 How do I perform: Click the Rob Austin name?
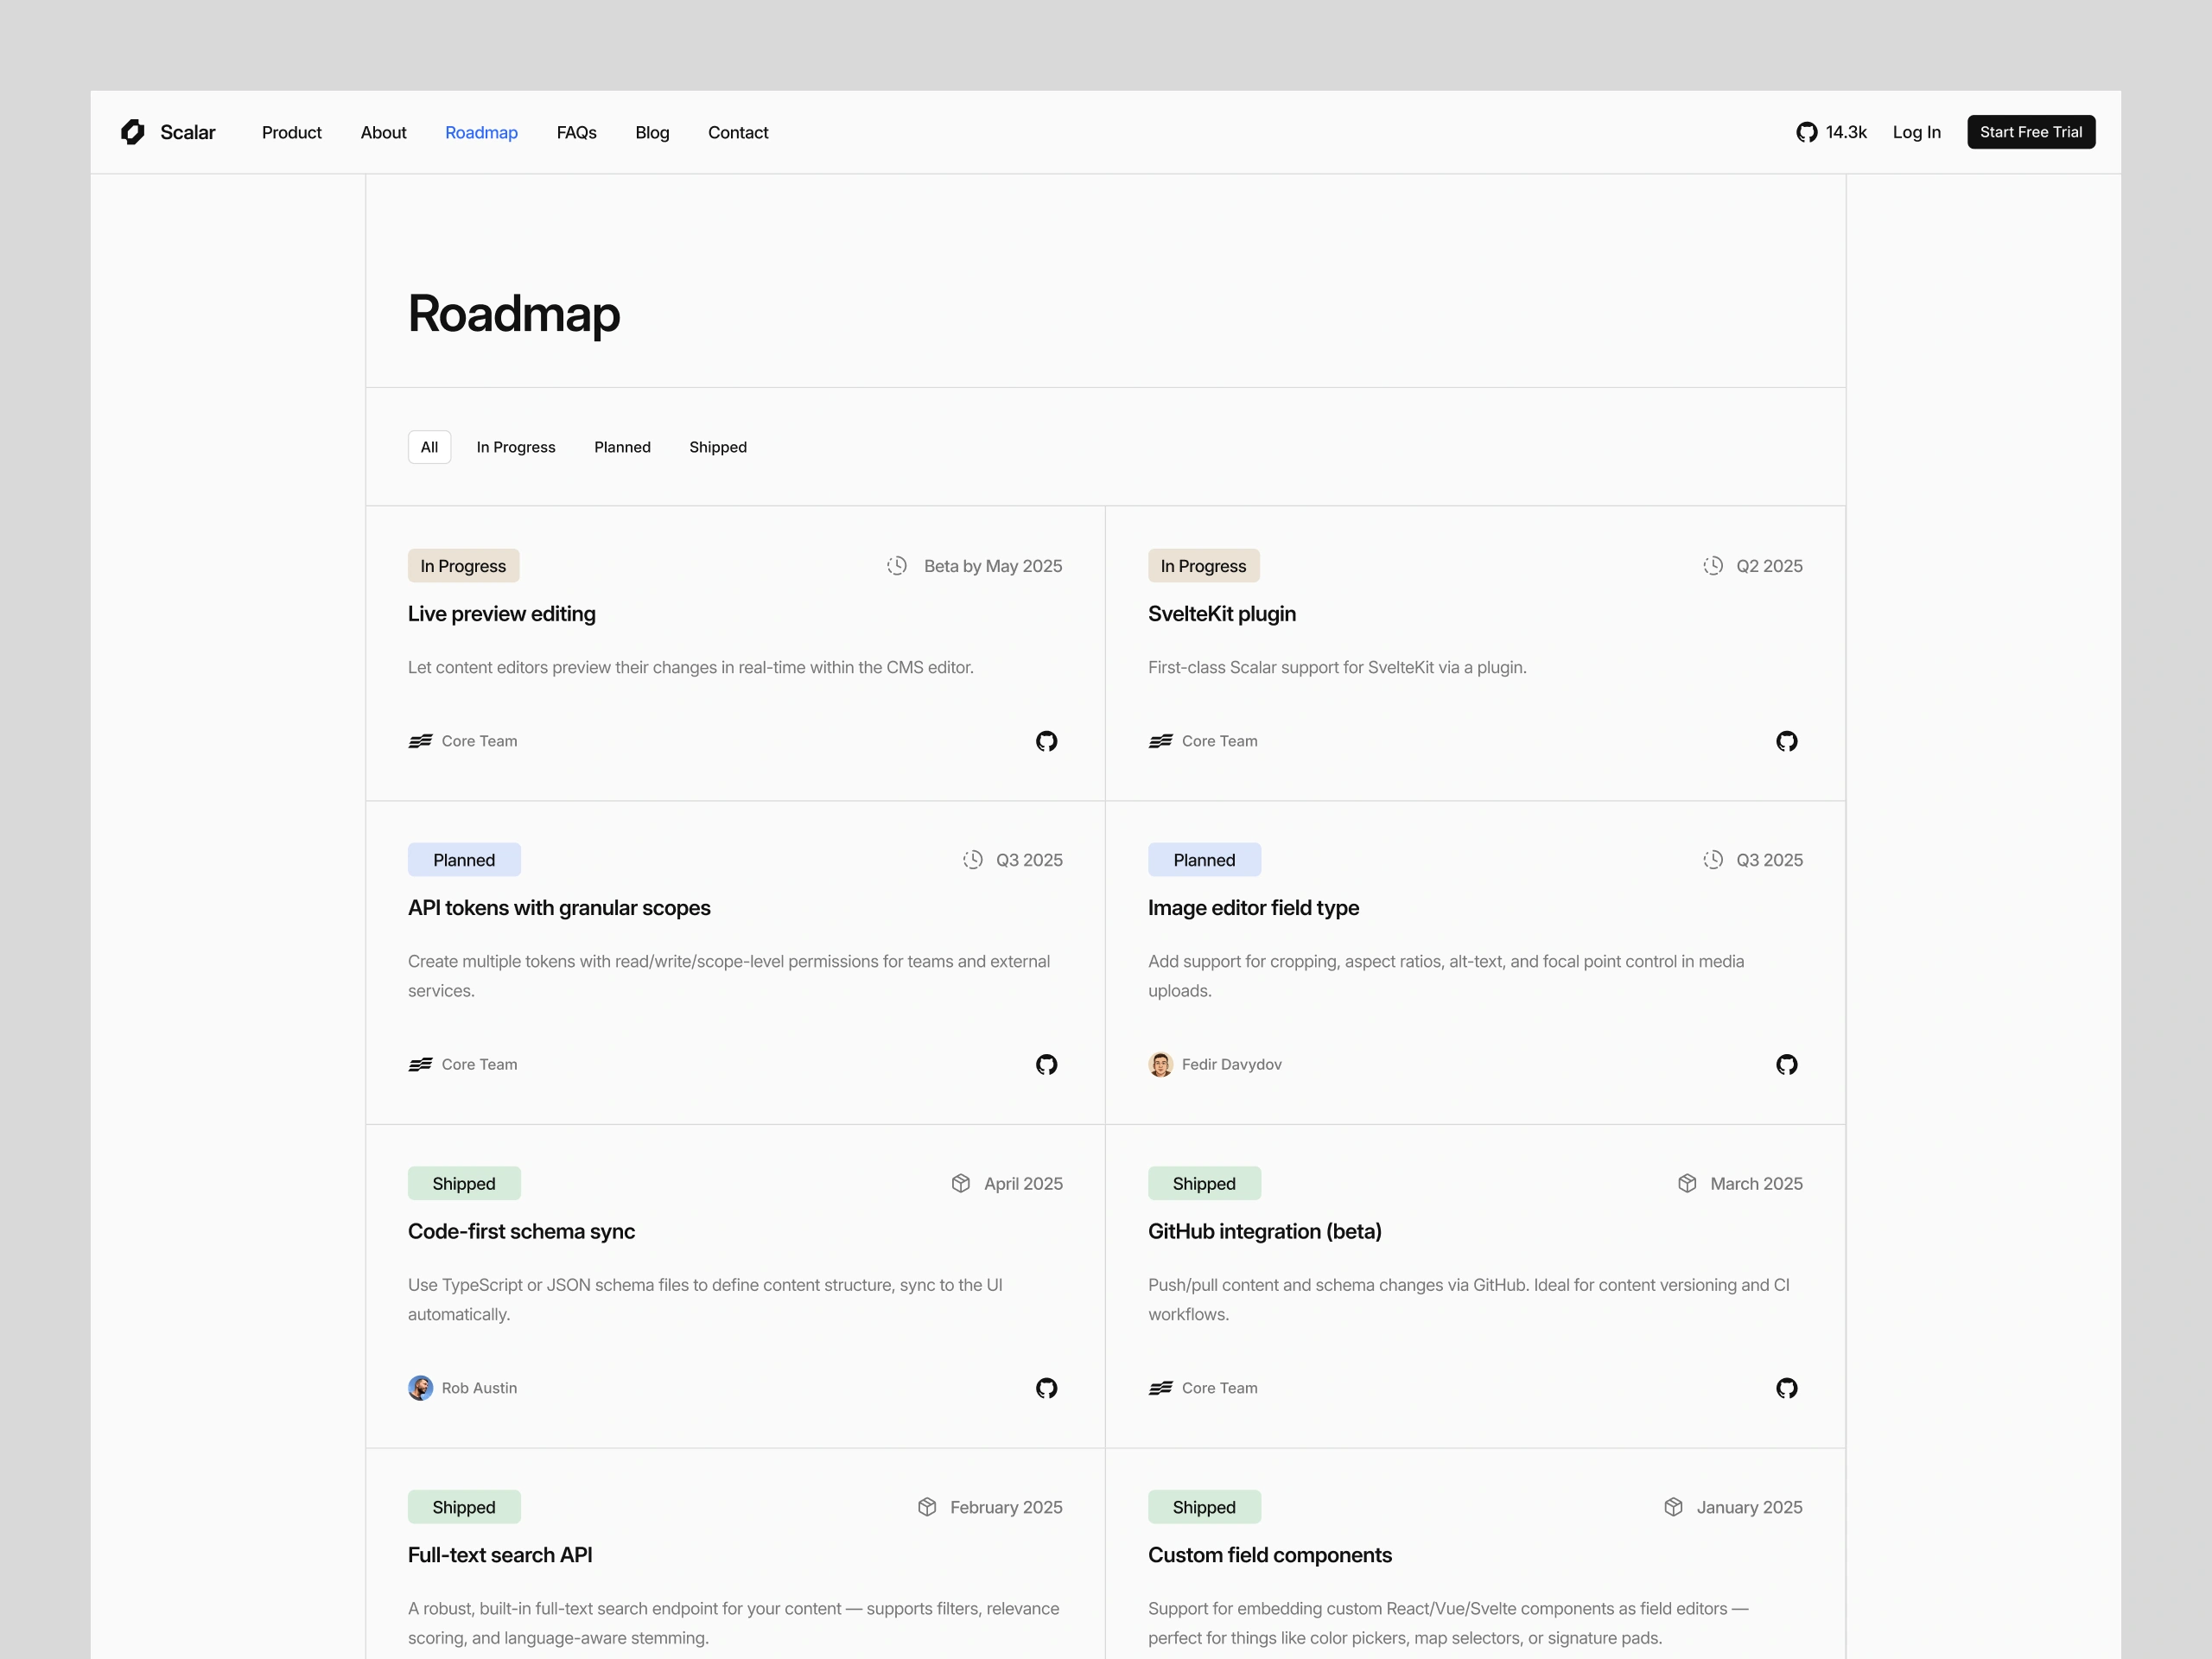(x=479, y=1388)
